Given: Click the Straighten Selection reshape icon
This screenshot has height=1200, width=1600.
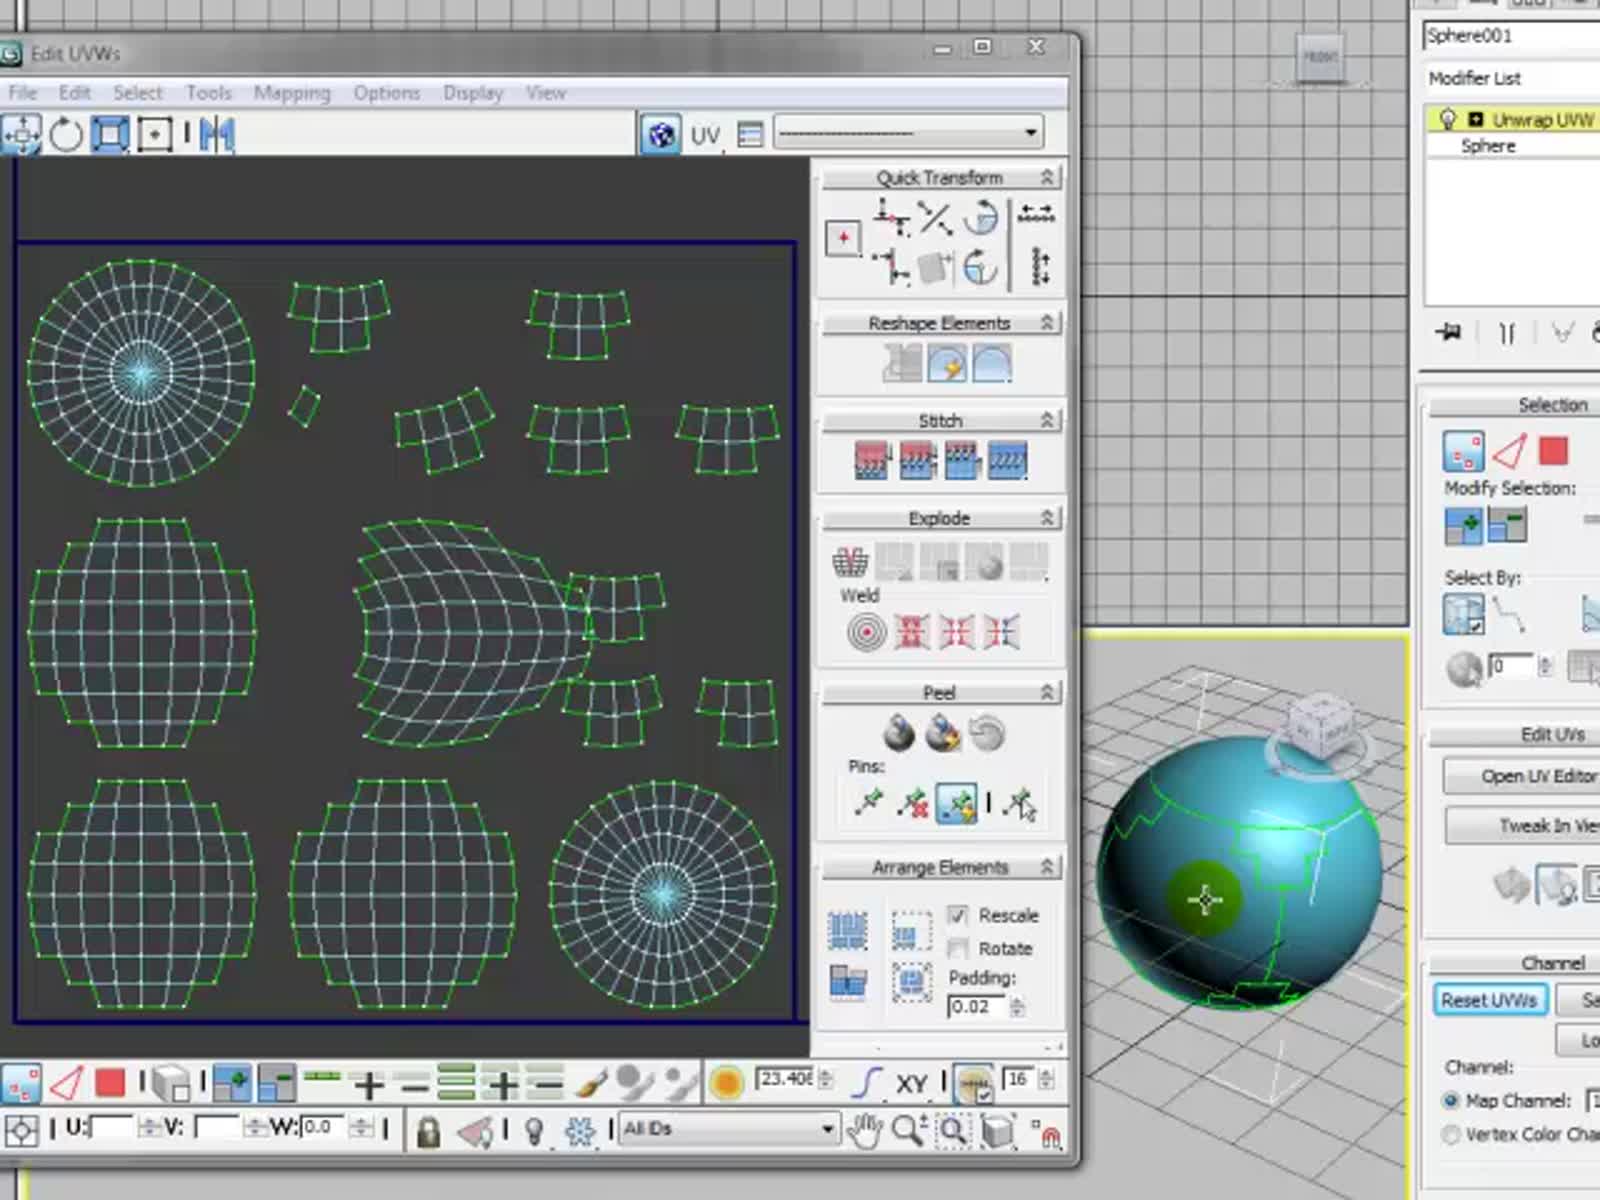Looking at the screenshot, I should click(x=902, y=363).
